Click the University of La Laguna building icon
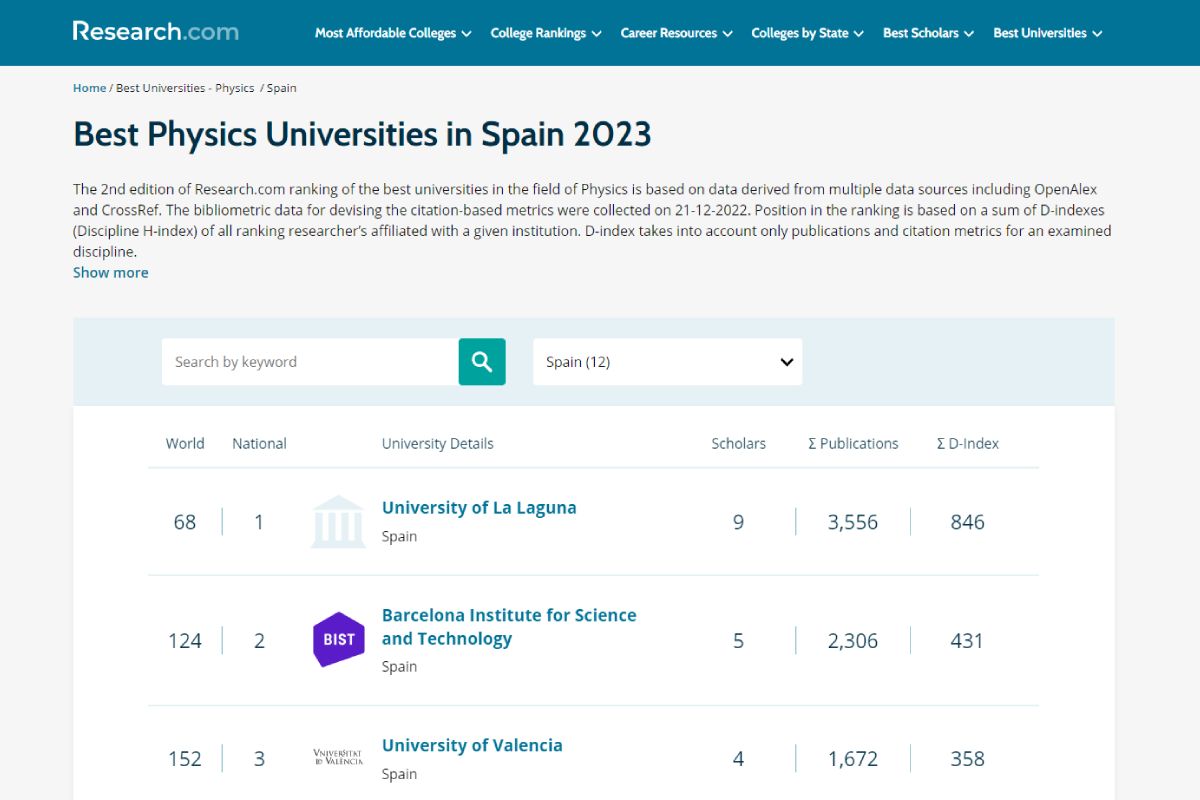This screenshot has height=800, width=1200. (338, 522)
